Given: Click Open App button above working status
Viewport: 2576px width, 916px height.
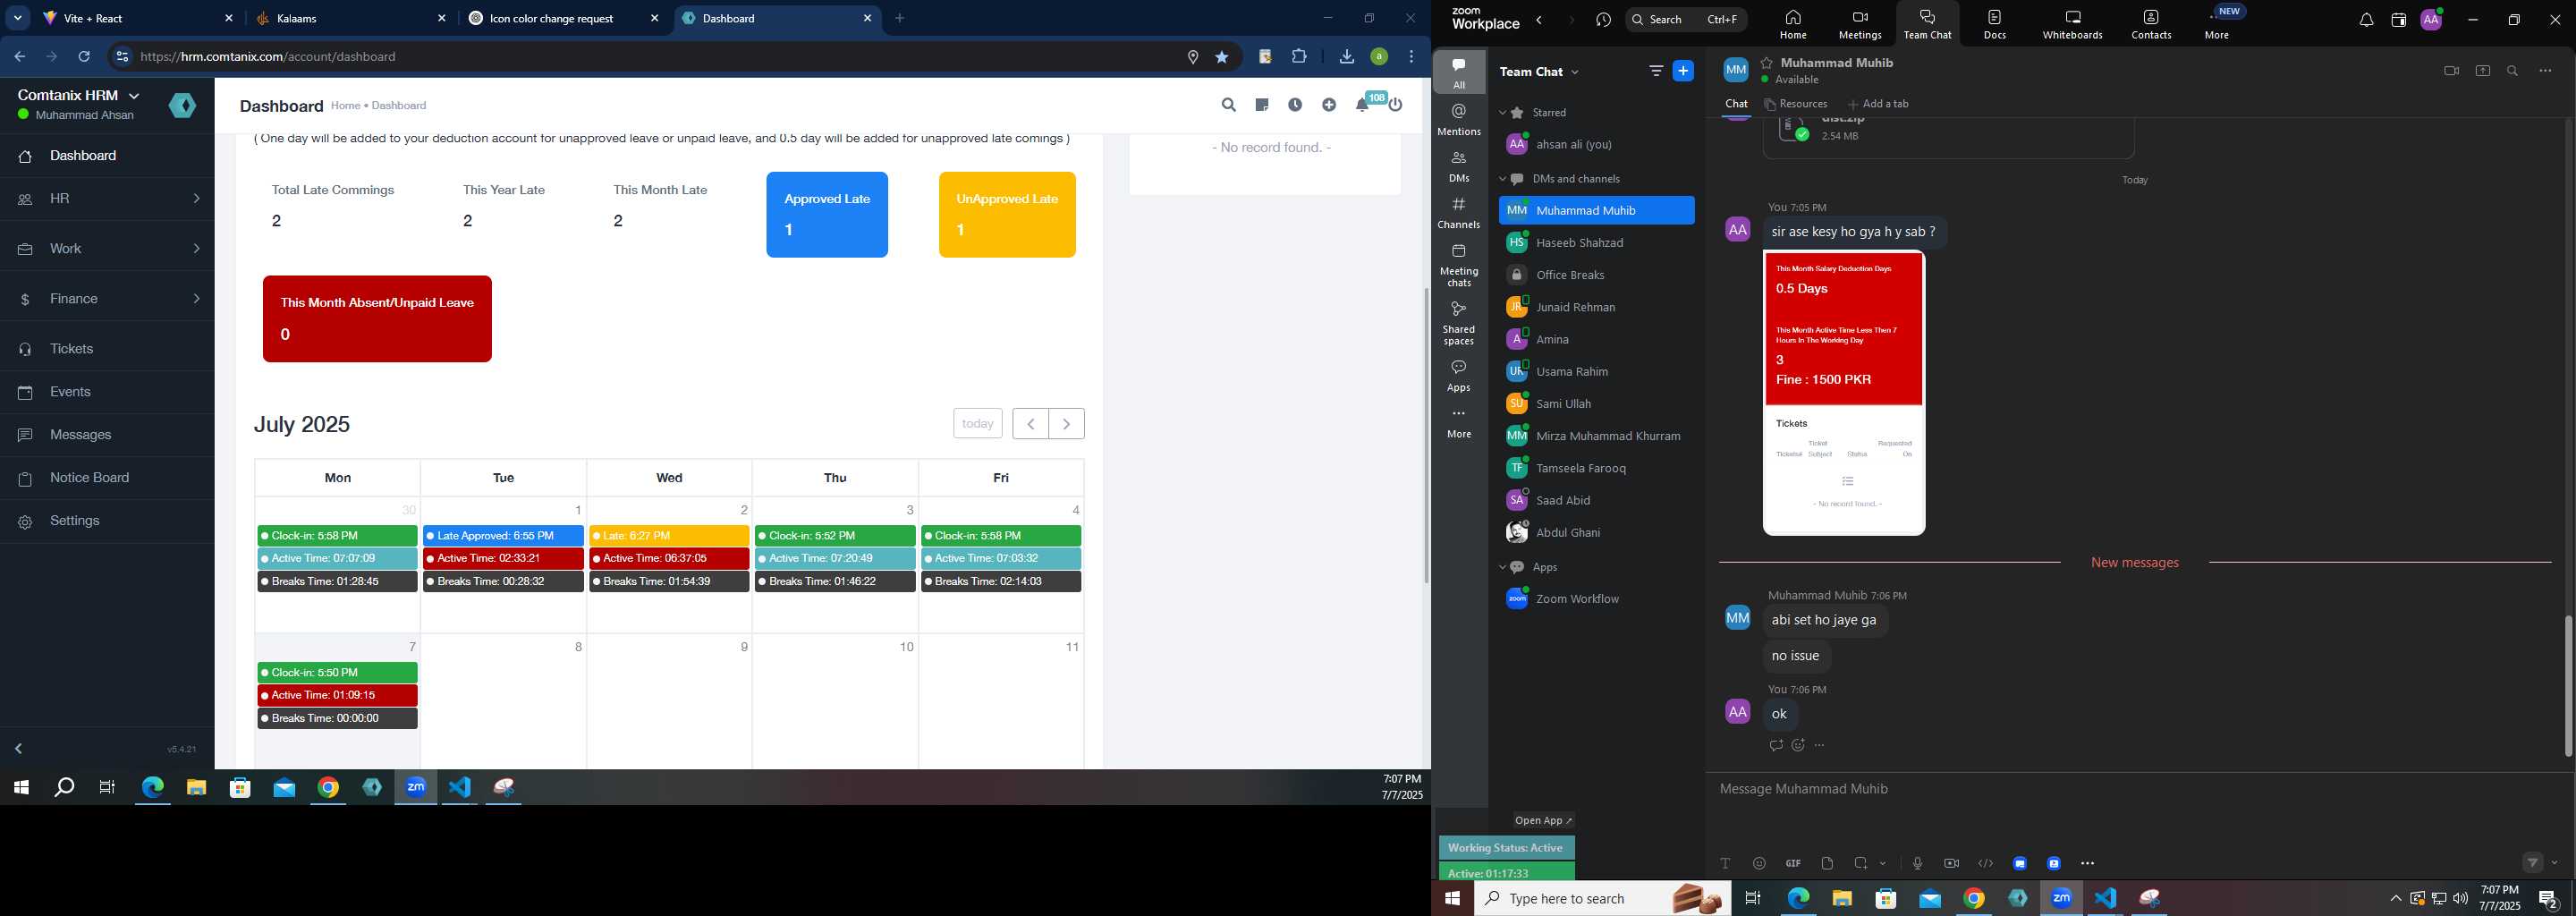Looking at the screenshot, I should point(1543,821).
